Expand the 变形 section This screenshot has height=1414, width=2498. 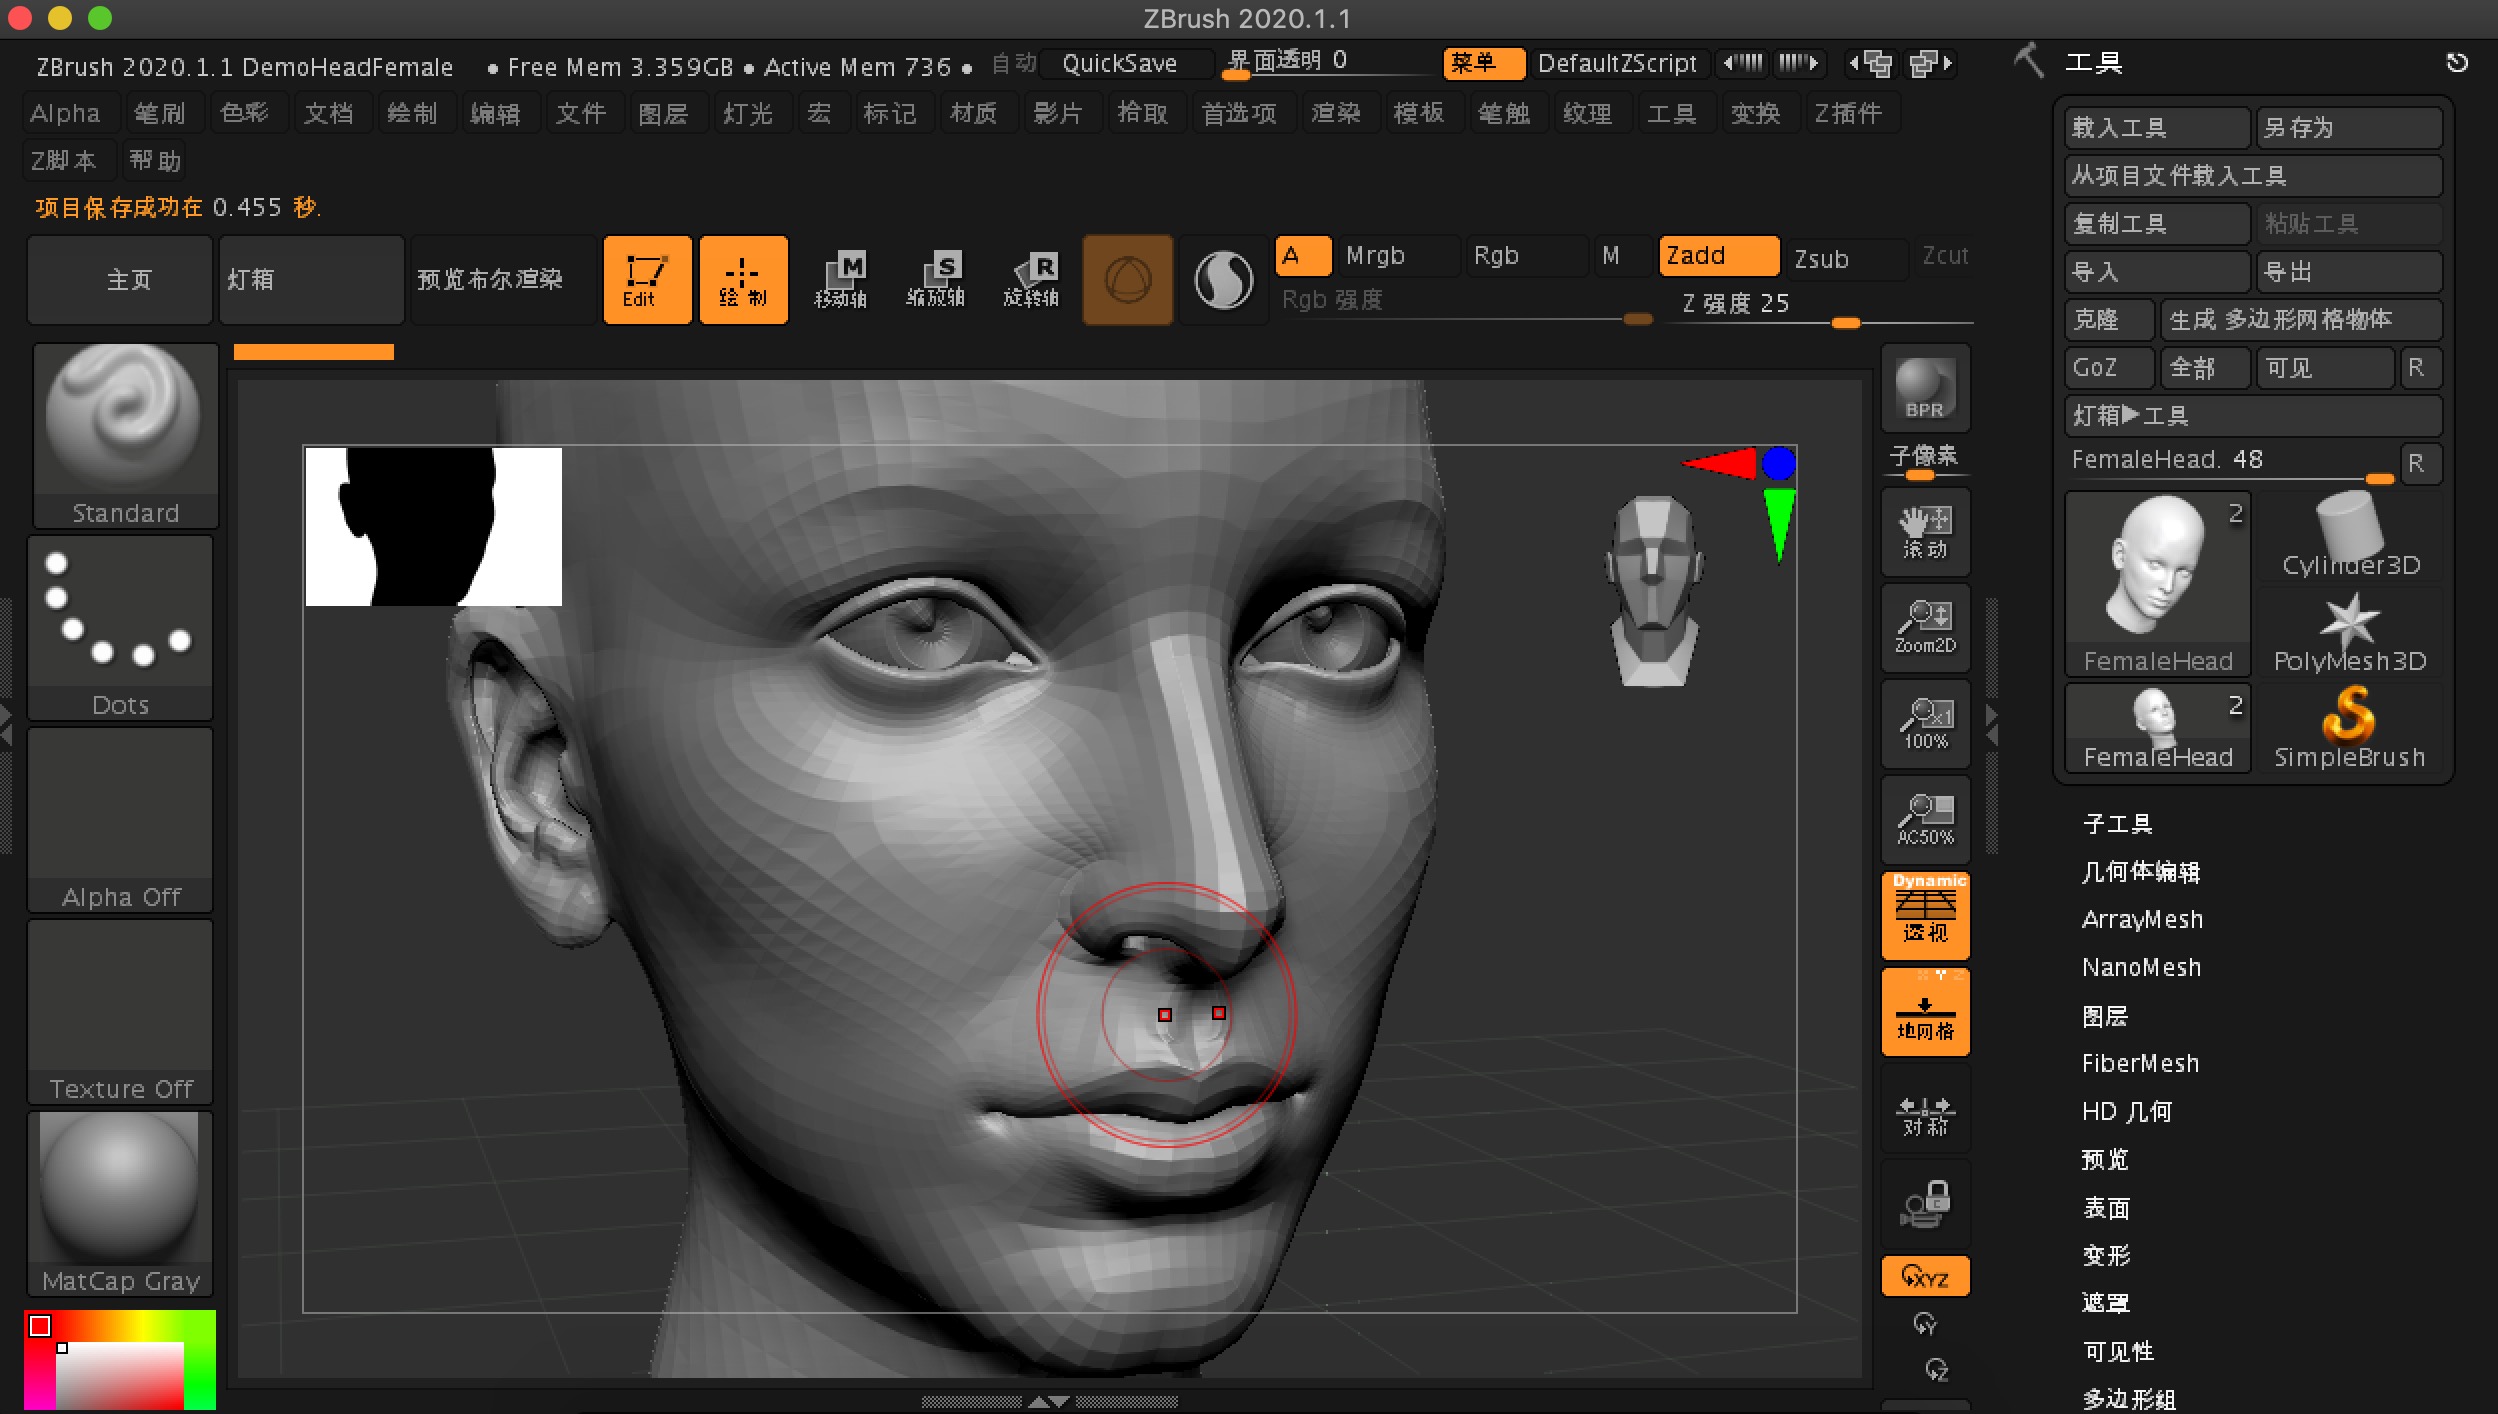pyautogui.click(x=2106, y=1255)
